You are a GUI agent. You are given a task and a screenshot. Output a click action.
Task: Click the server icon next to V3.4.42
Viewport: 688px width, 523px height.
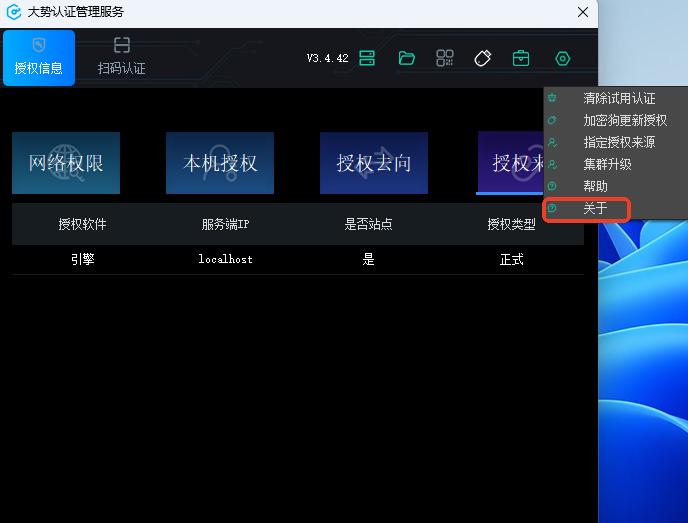367,58
